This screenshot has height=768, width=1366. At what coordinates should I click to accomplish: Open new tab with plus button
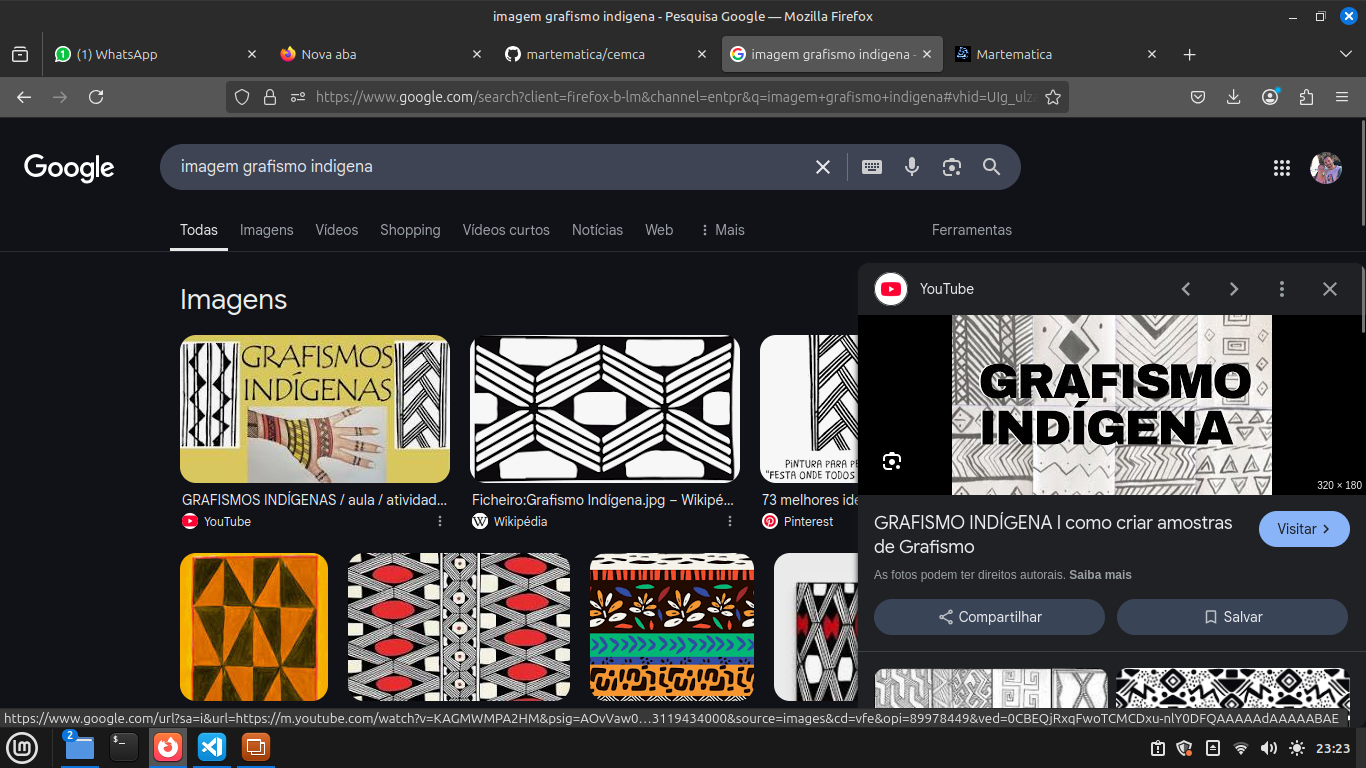[1189, 55]
